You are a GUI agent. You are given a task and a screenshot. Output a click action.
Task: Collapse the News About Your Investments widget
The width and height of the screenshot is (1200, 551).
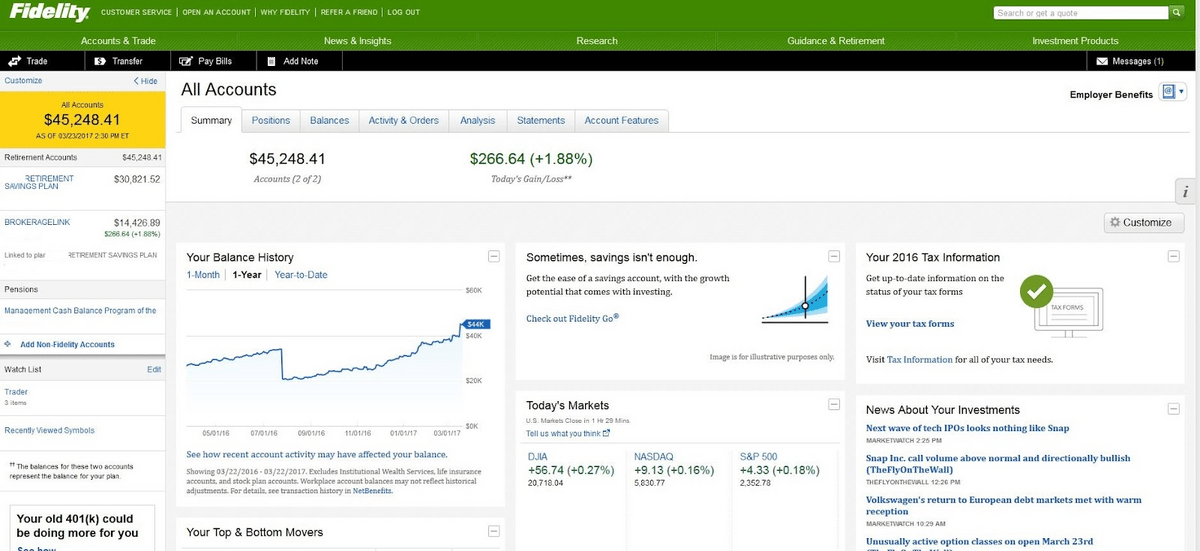coord(1173,409)
